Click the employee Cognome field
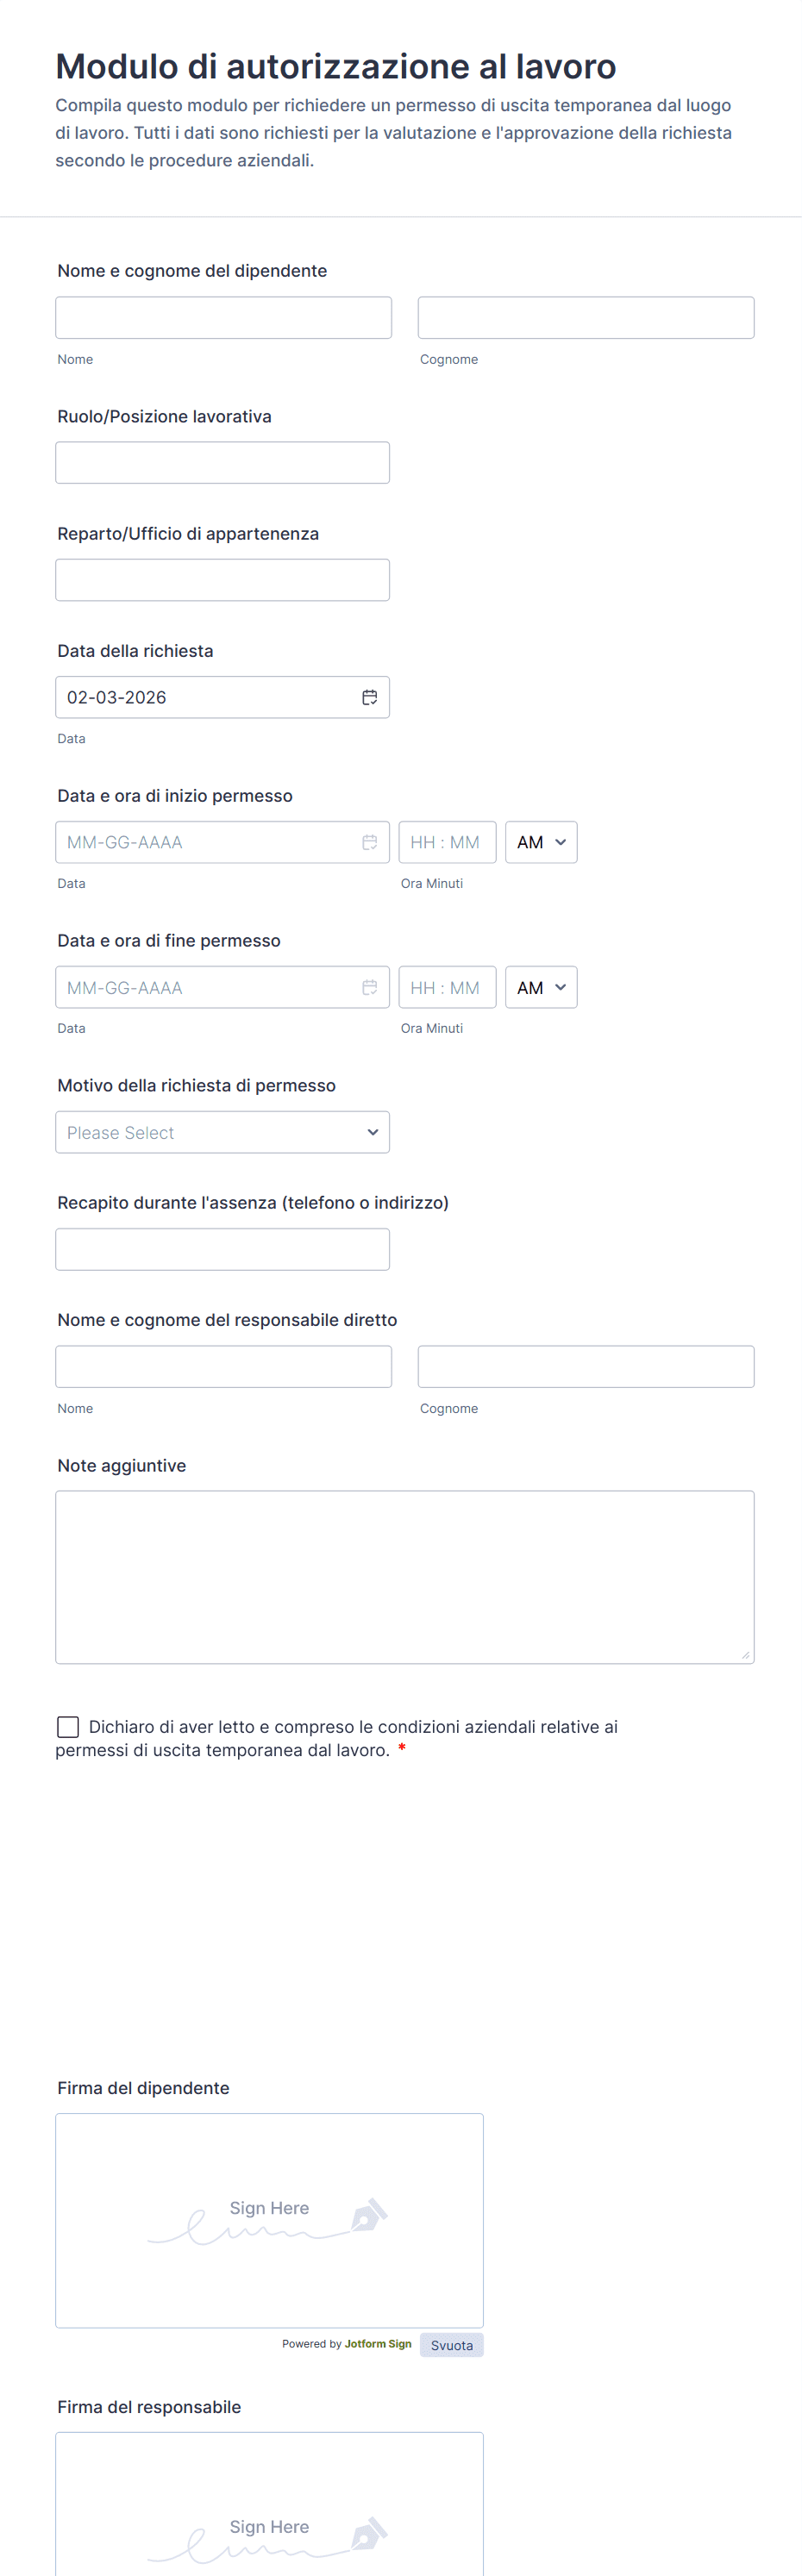The image size is (802, 2576). [x=585, y=317]
